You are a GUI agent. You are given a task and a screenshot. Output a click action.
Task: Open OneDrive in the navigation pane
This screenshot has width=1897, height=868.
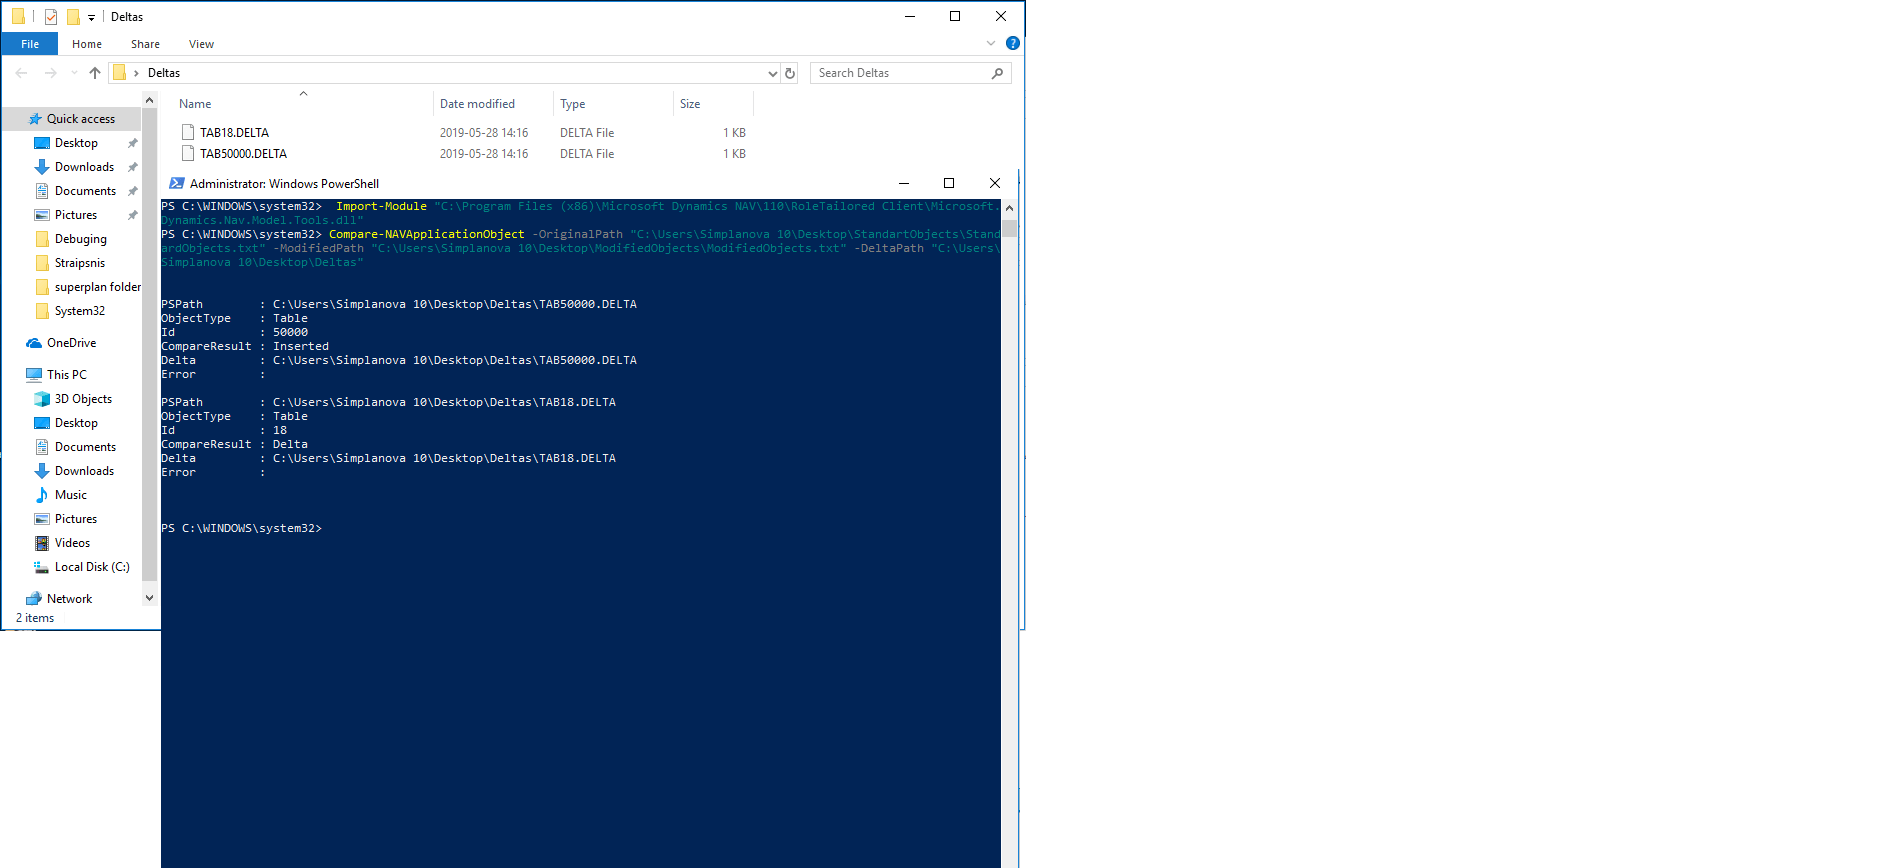(x=71, y=343)
